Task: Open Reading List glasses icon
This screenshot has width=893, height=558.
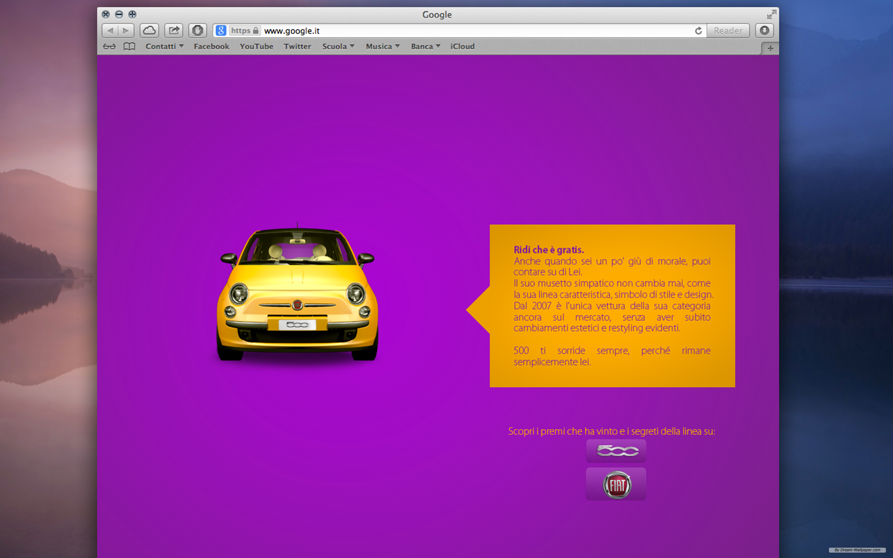Action: [109, 46]
